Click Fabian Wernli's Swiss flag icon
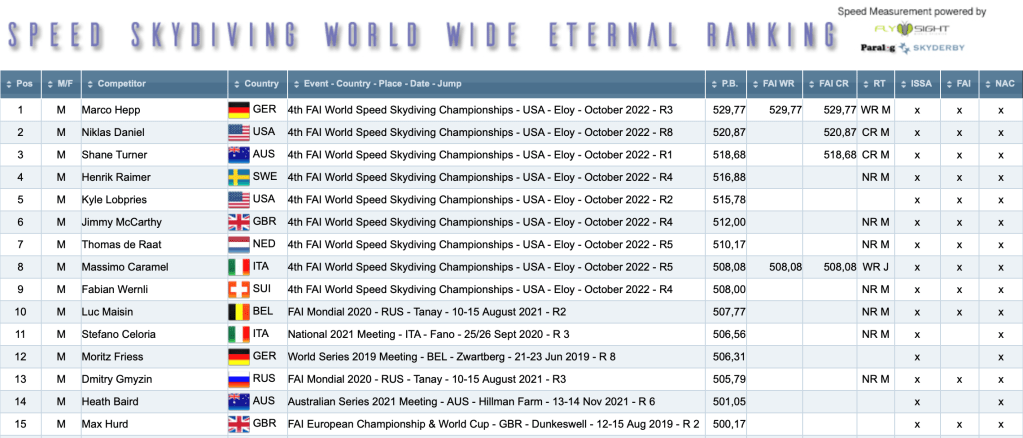This screenshot has width=1023, height=438. coord(239,289)
